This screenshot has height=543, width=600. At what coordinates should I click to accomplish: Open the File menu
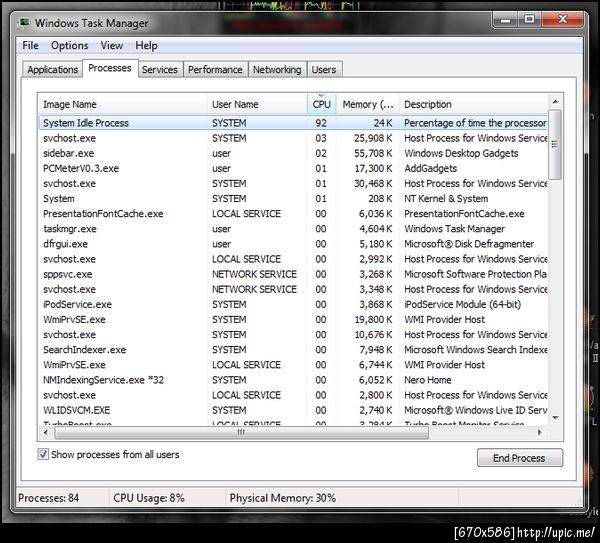click(30, 46)
